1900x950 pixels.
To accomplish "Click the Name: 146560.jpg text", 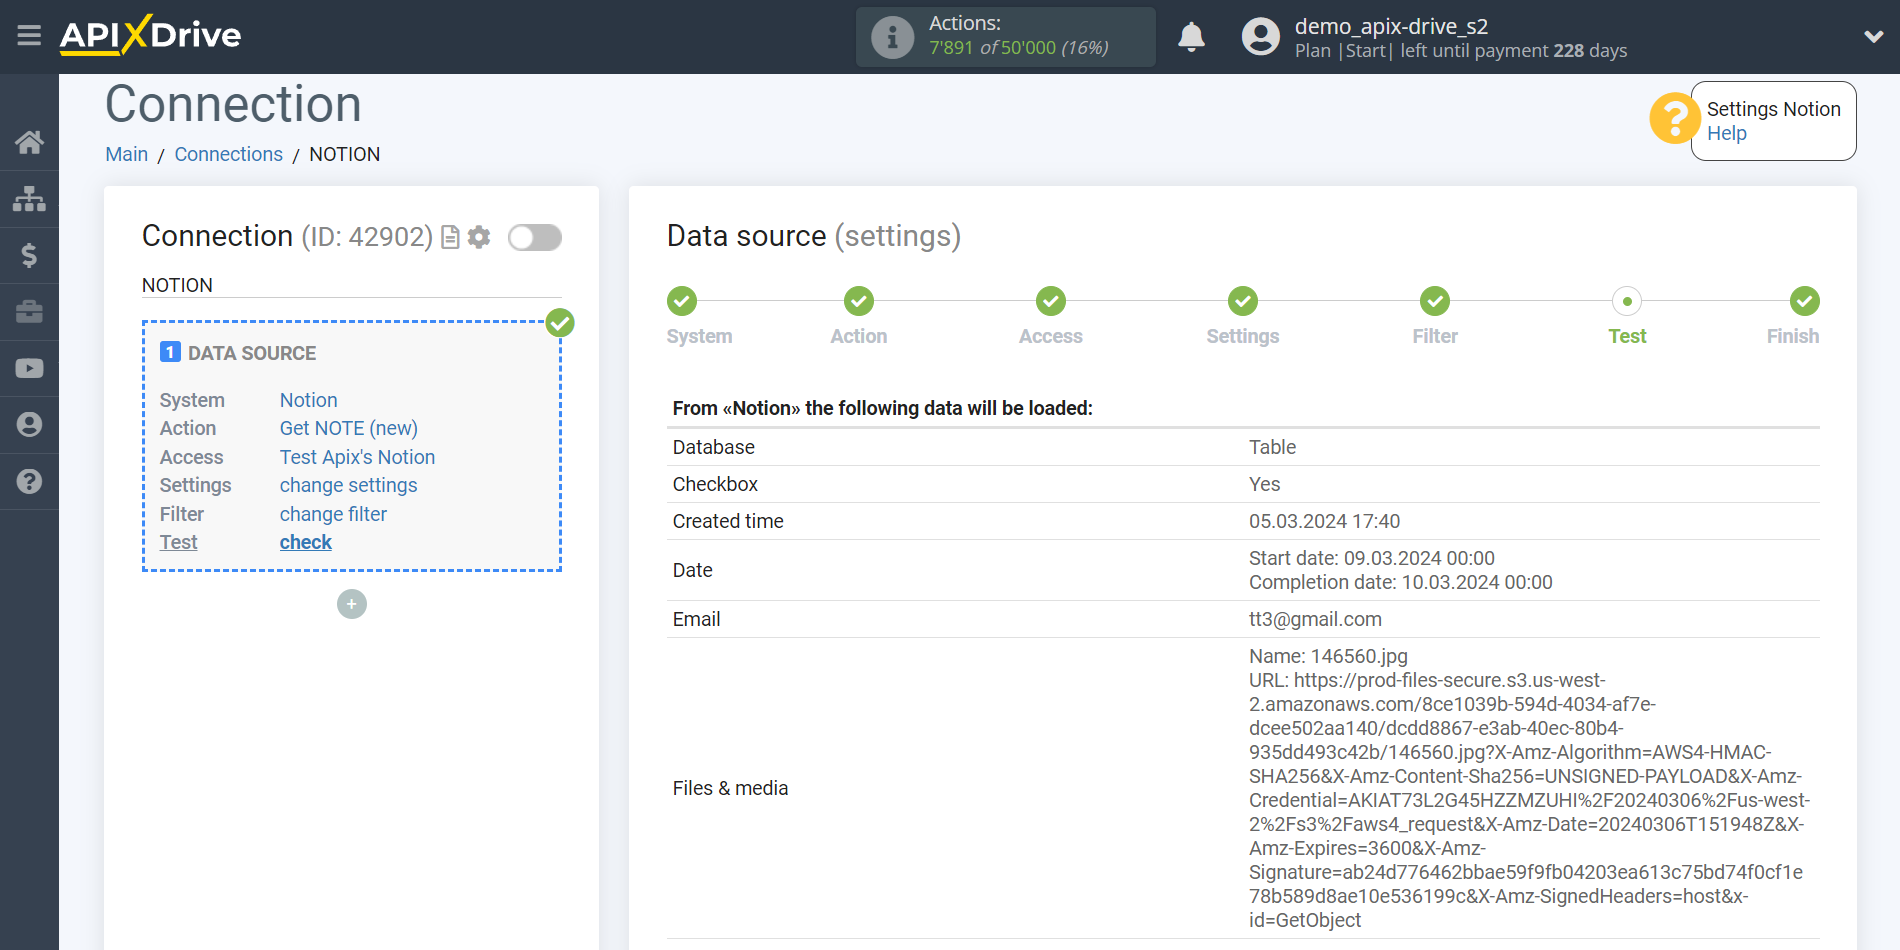I will click(1328, 656).
